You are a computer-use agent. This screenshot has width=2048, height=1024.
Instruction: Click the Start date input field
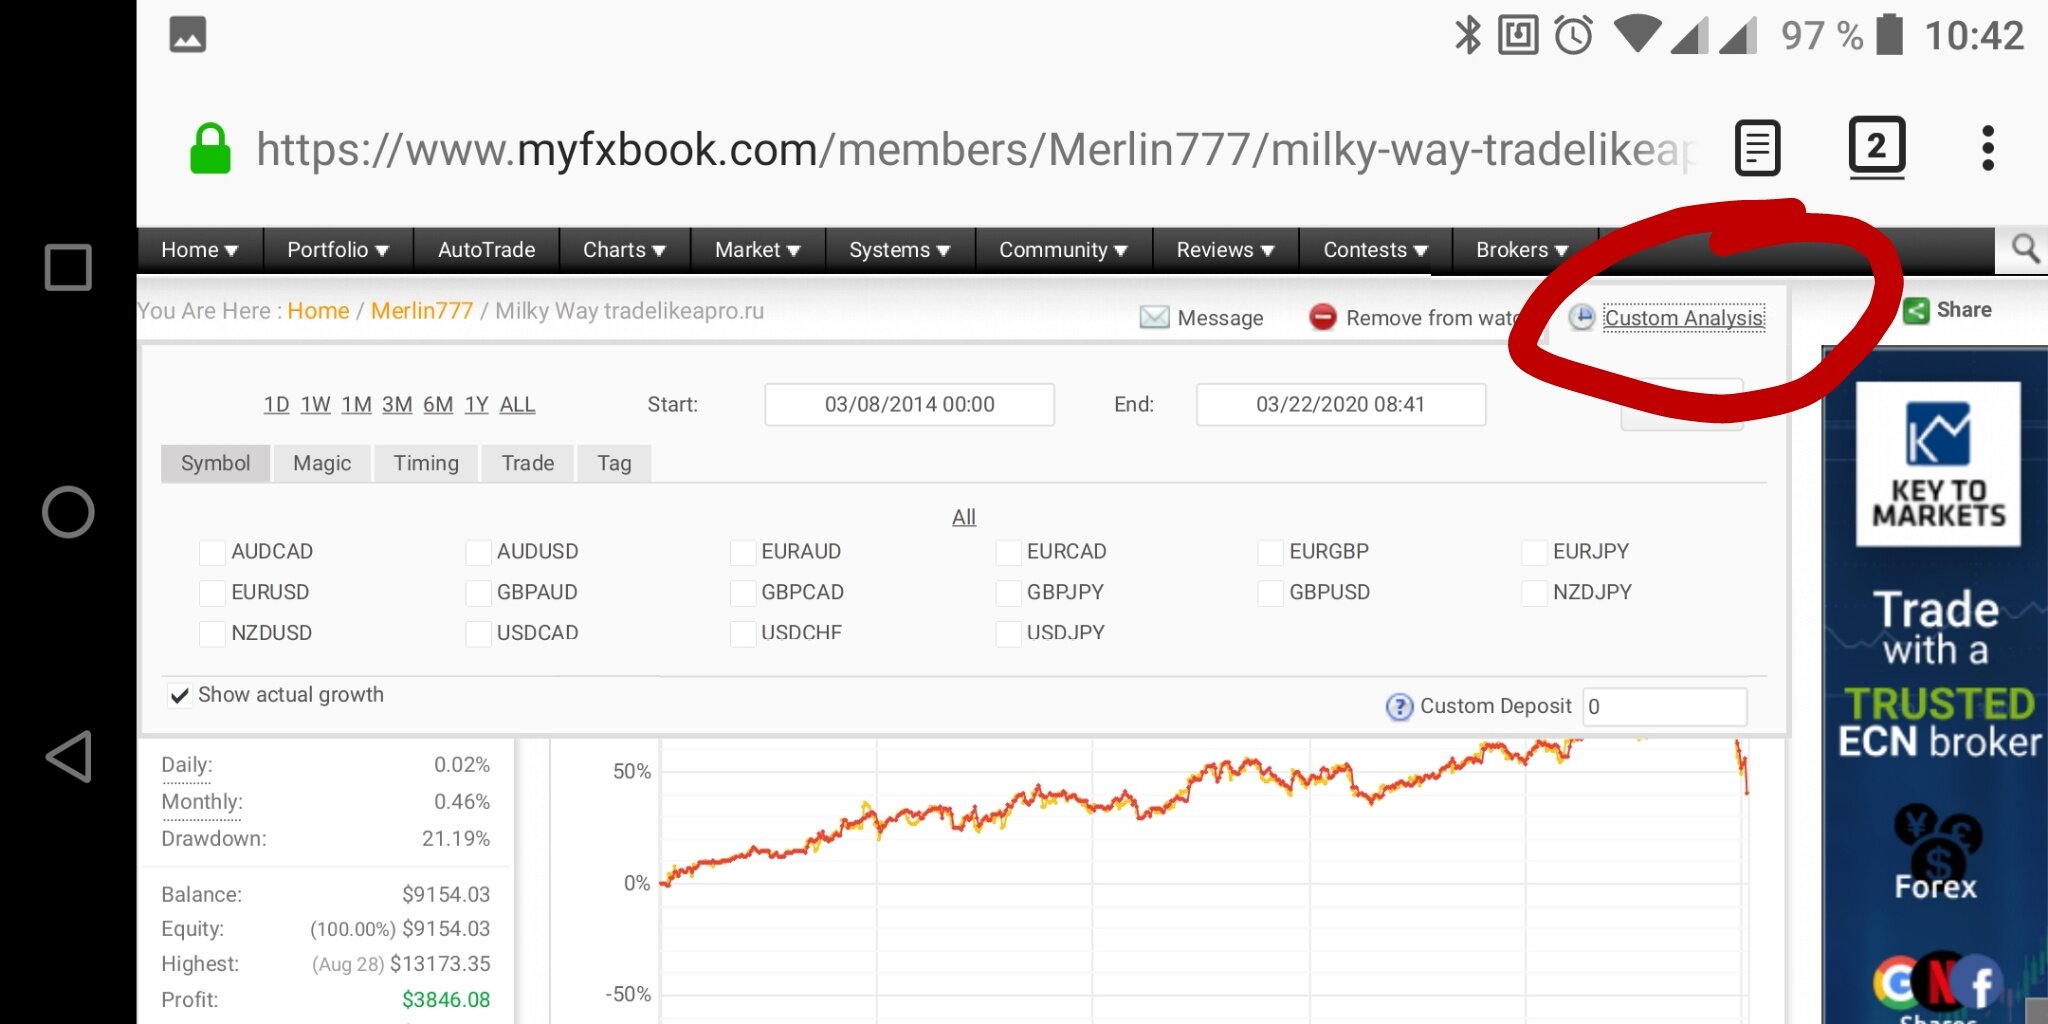909,405
